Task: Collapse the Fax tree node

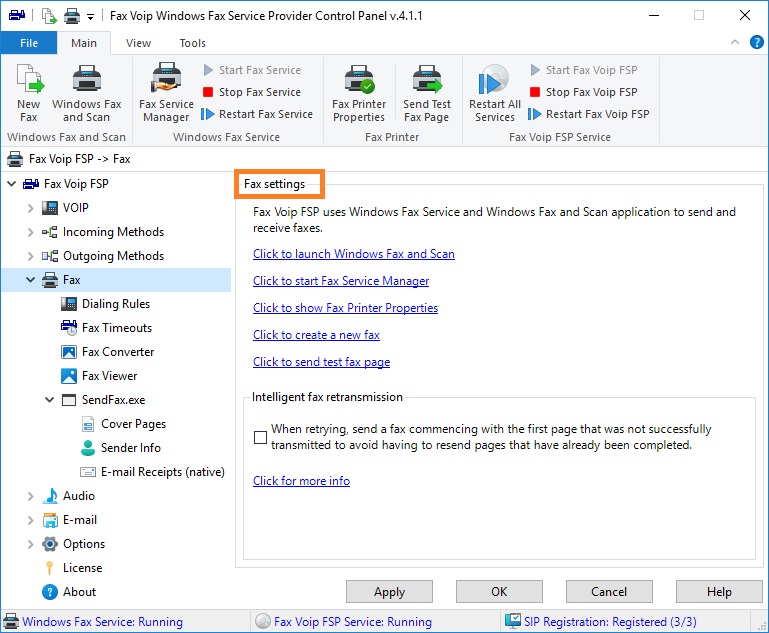Action: coord(30,280)
